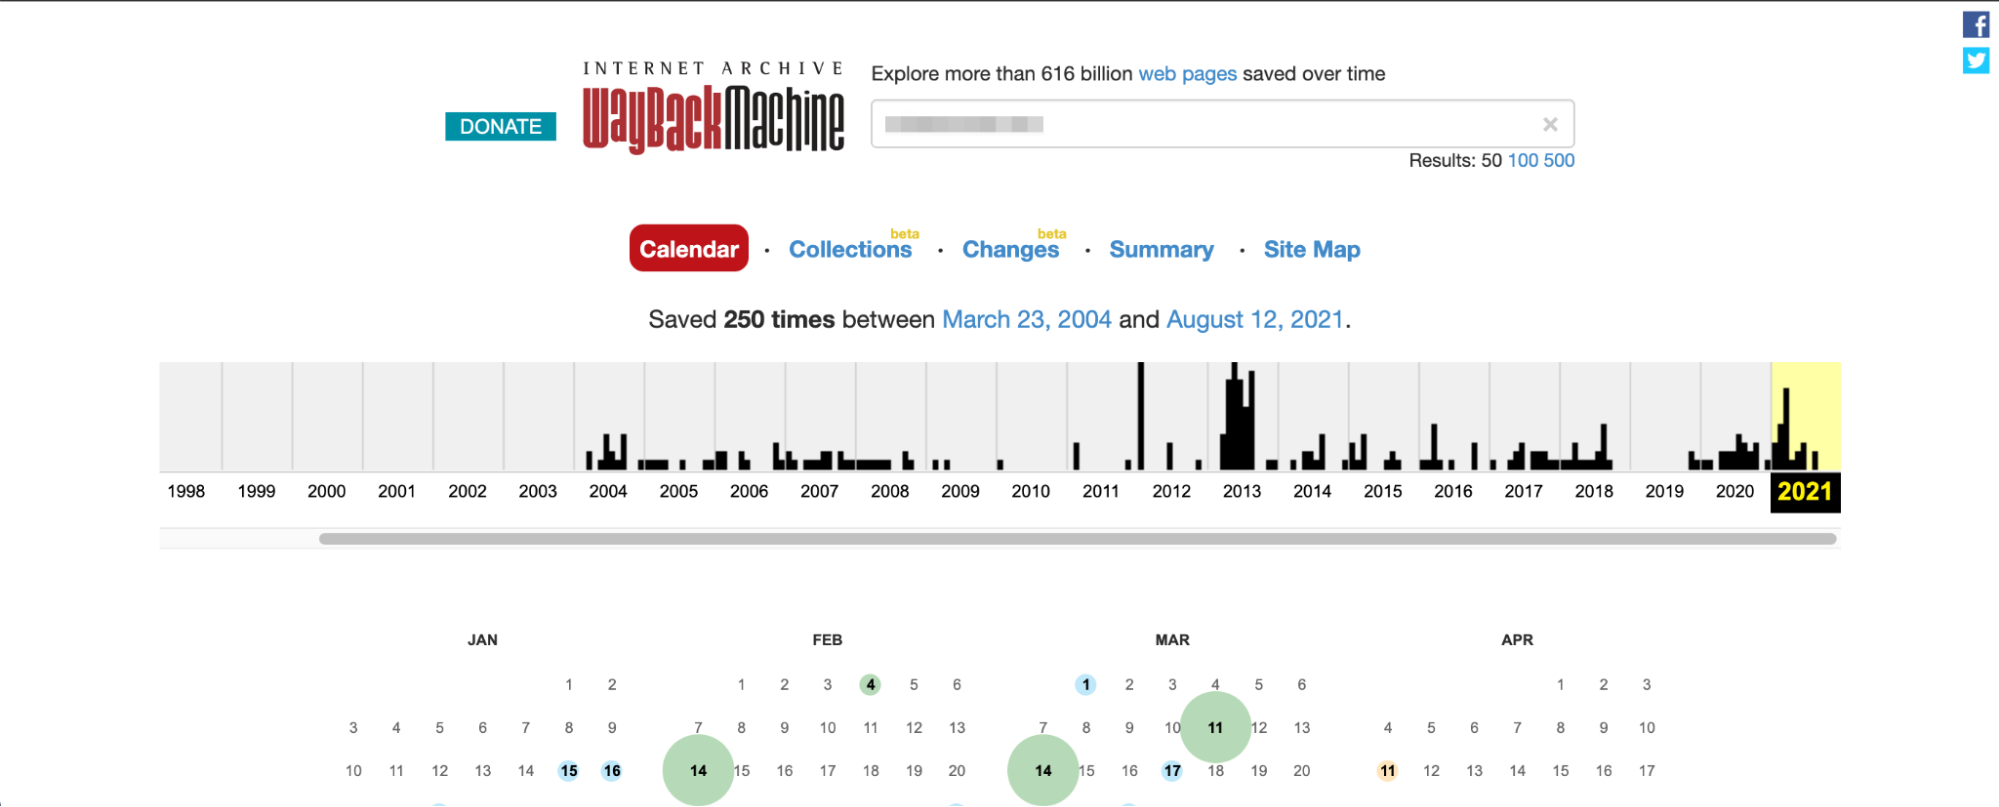The height and width of the screenshot is (807, 1999).
Task: Open the March 23, 2004 capture link
Action: 1027,319
